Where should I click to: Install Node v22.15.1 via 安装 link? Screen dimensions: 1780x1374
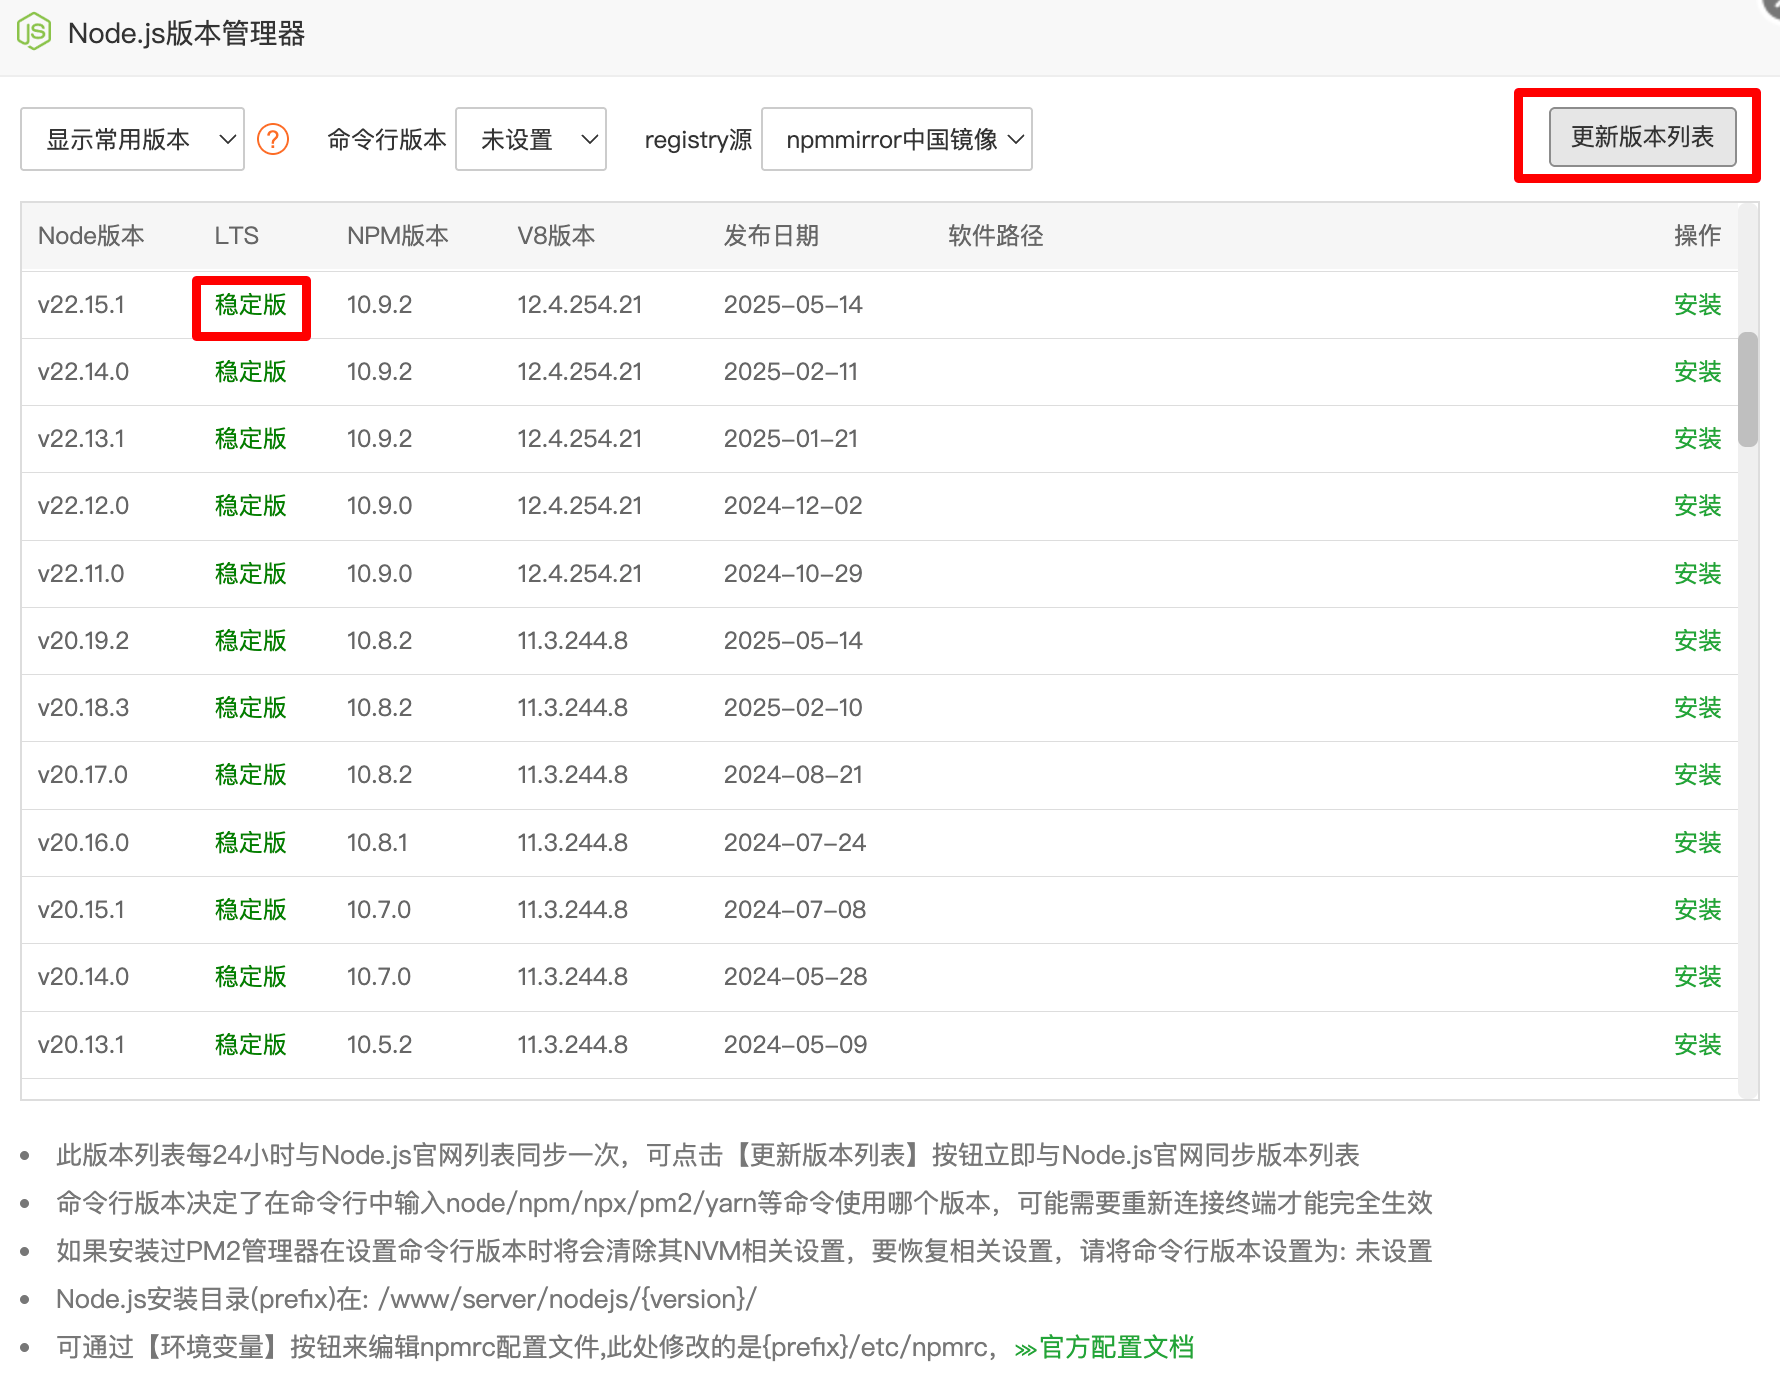point(1698,305)
